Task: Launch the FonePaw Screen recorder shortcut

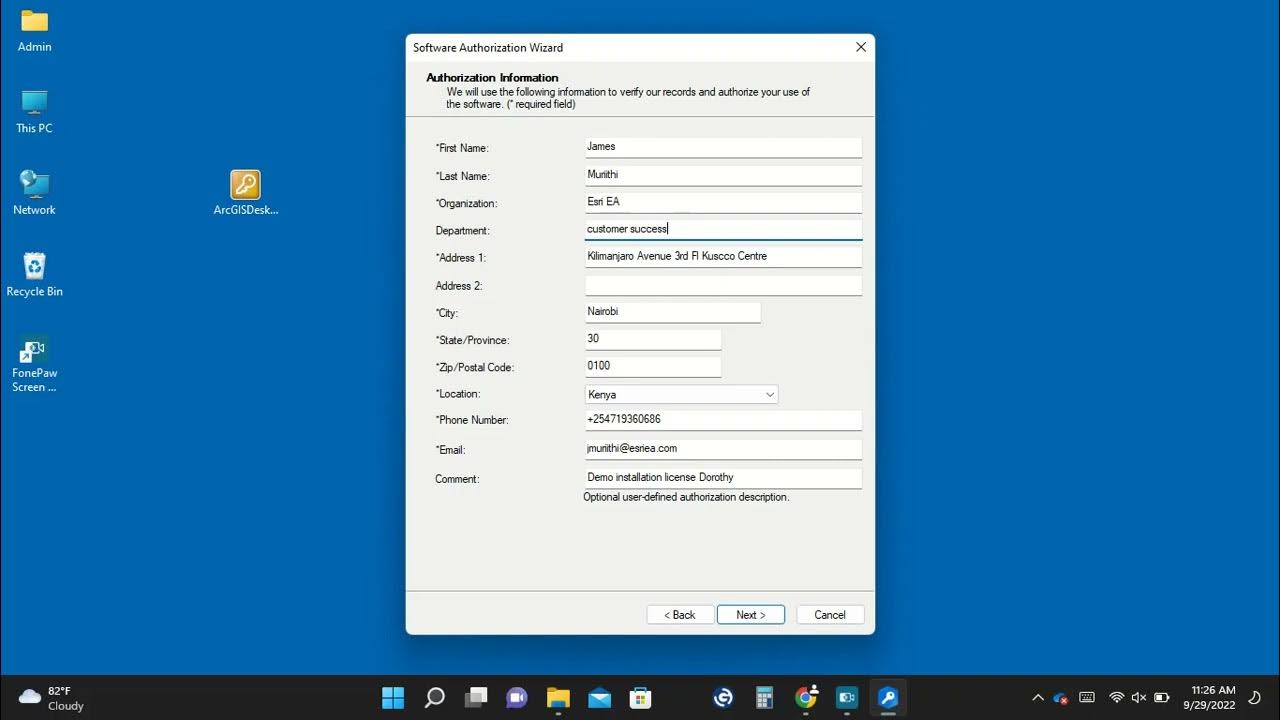Action: [35, 364]
